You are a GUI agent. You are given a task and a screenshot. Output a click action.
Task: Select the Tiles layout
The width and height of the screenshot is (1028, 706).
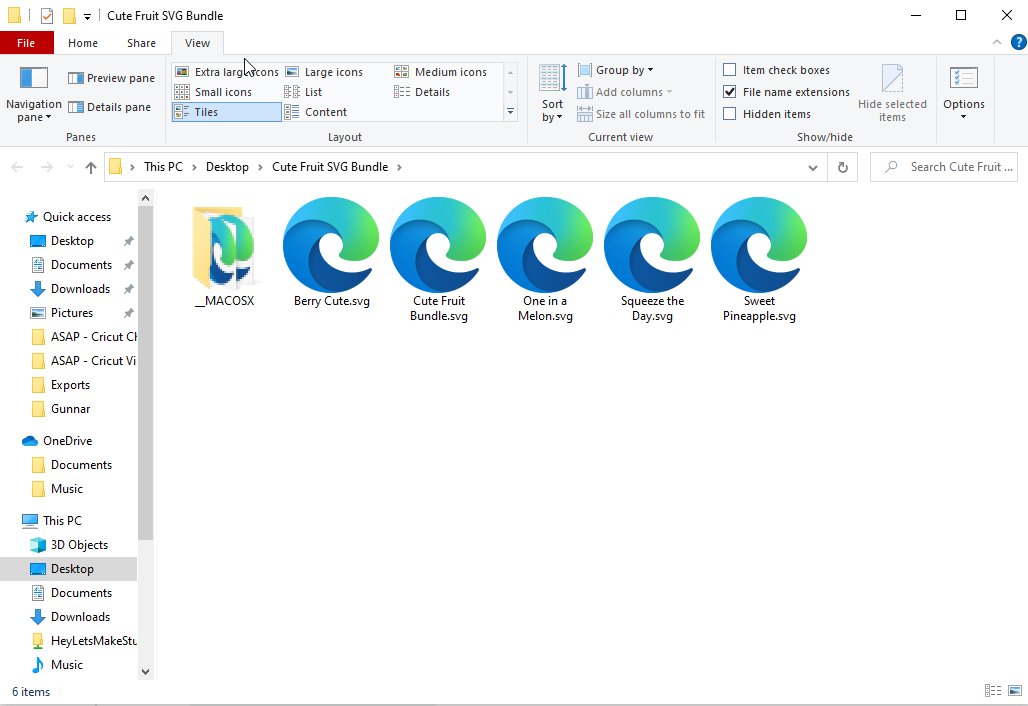[227, 112]
